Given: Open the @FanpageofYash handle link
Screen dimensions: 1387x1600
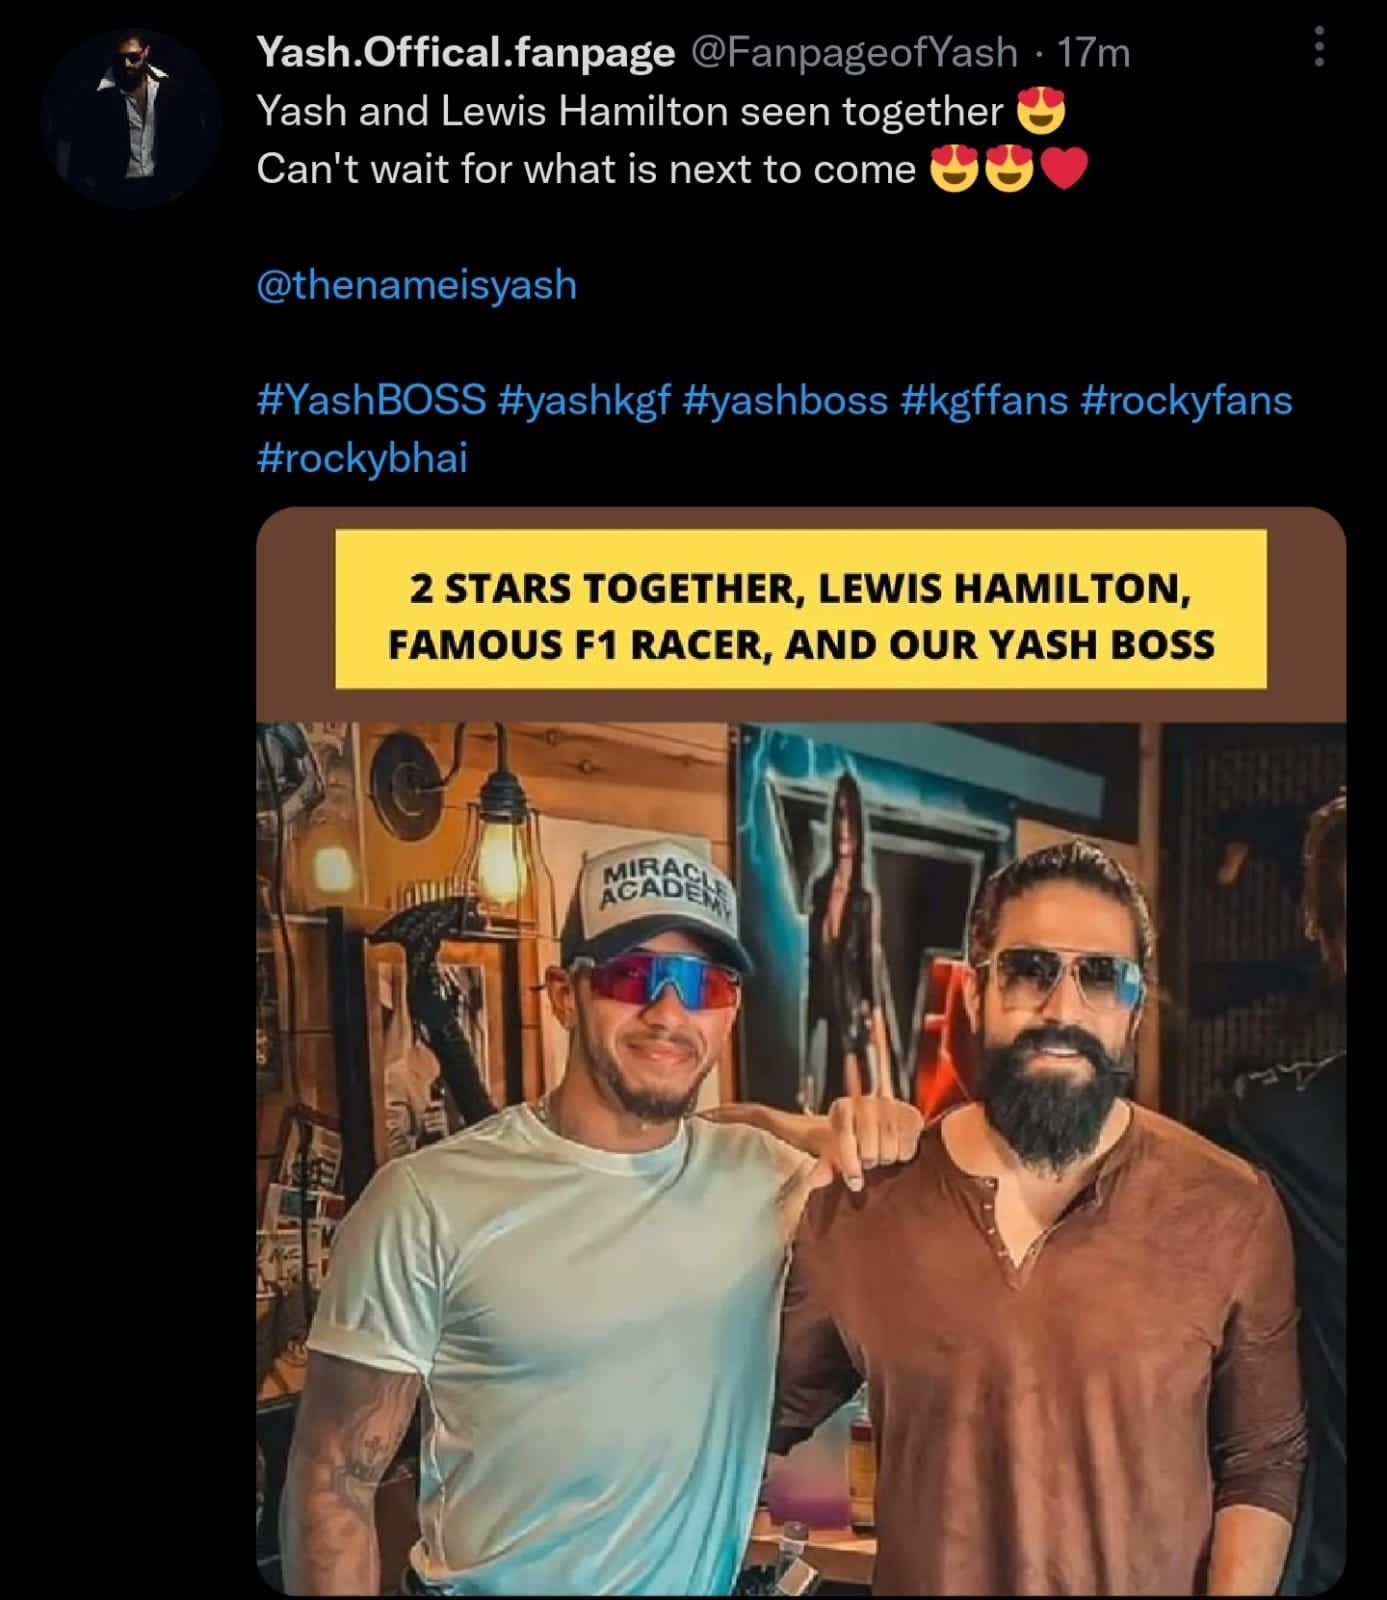Looking at the screenshot, I should pos(854,52).
